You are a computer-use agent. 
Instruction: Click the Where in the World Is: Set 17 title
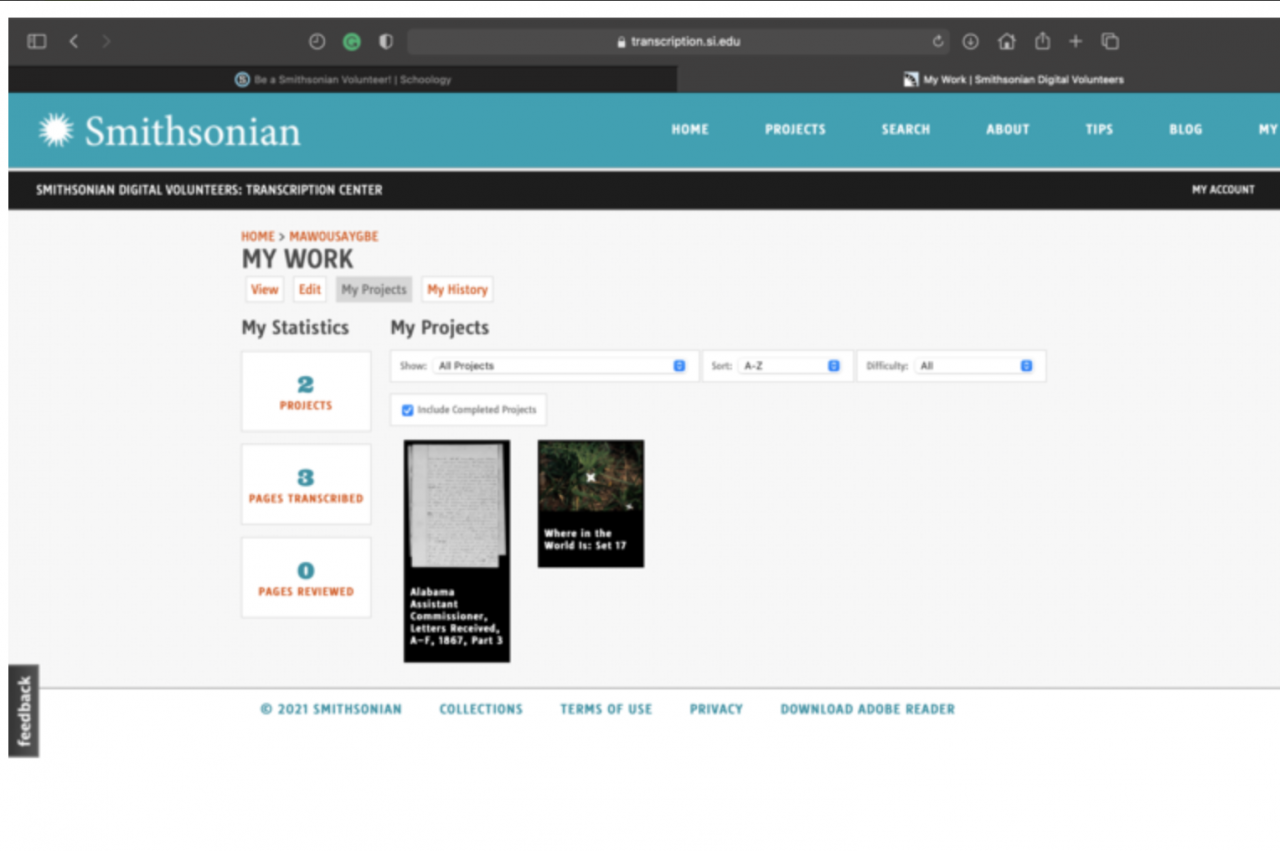pos(585,540)
